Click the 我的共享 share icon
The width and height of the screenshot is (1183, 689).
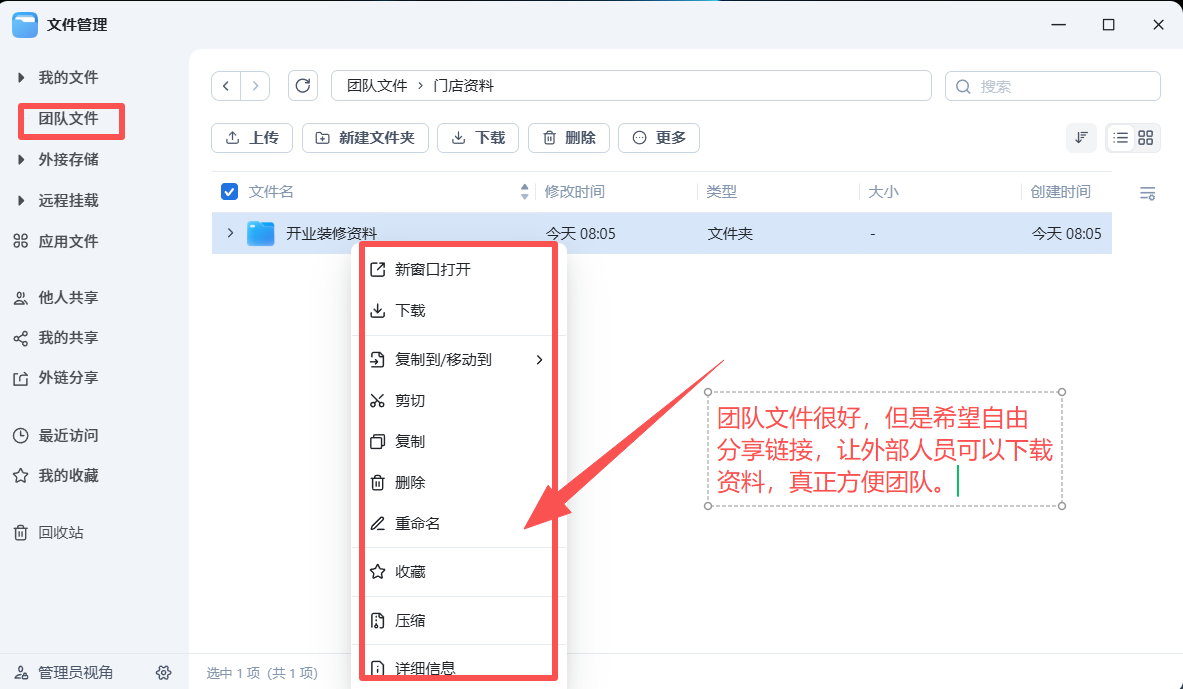coord(20,338)
